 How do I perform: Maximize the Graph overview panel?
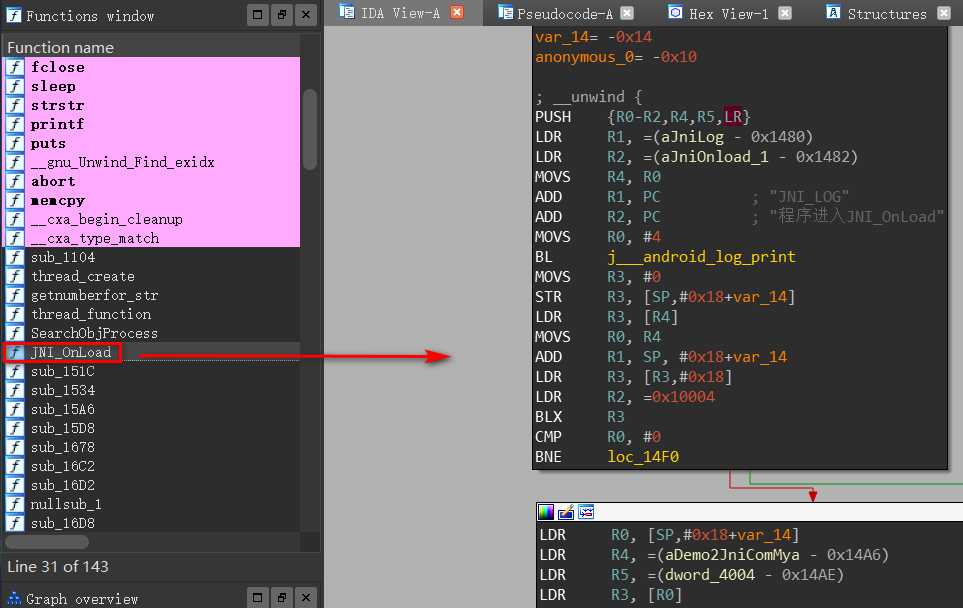[257, 597]
